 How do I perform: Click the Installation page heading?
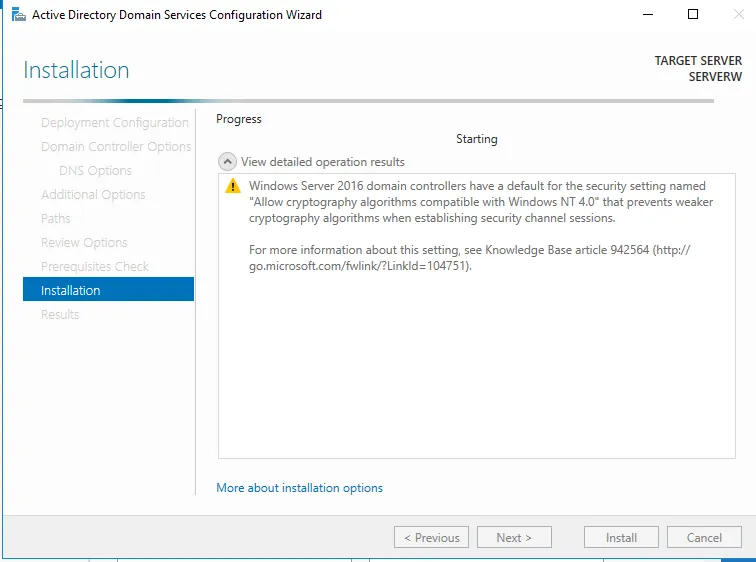point(76,70)
